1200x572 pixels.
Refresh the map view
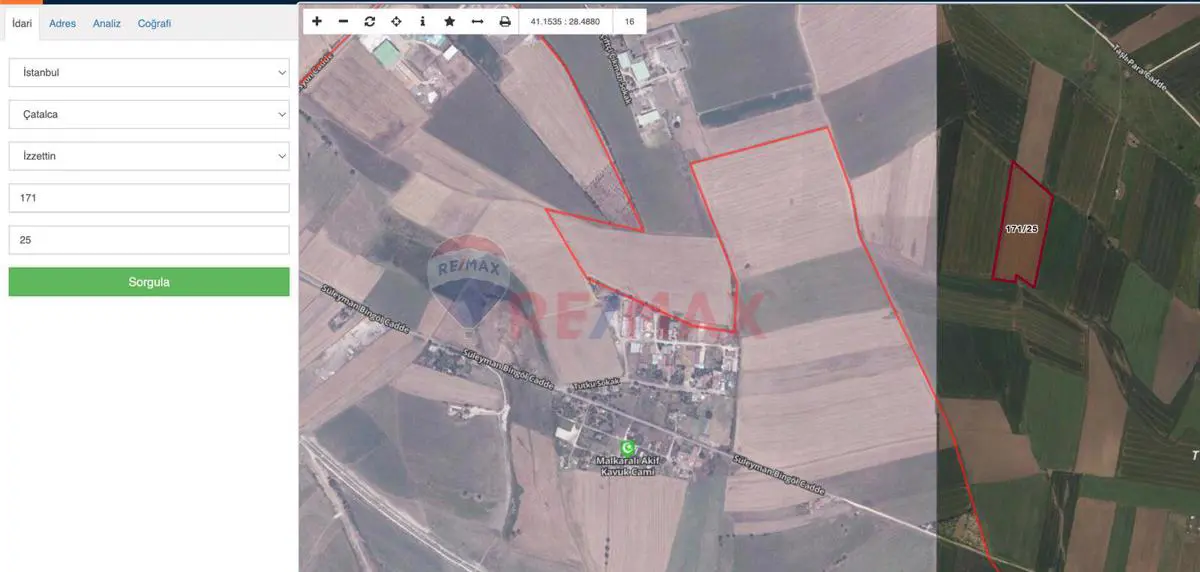370,21
